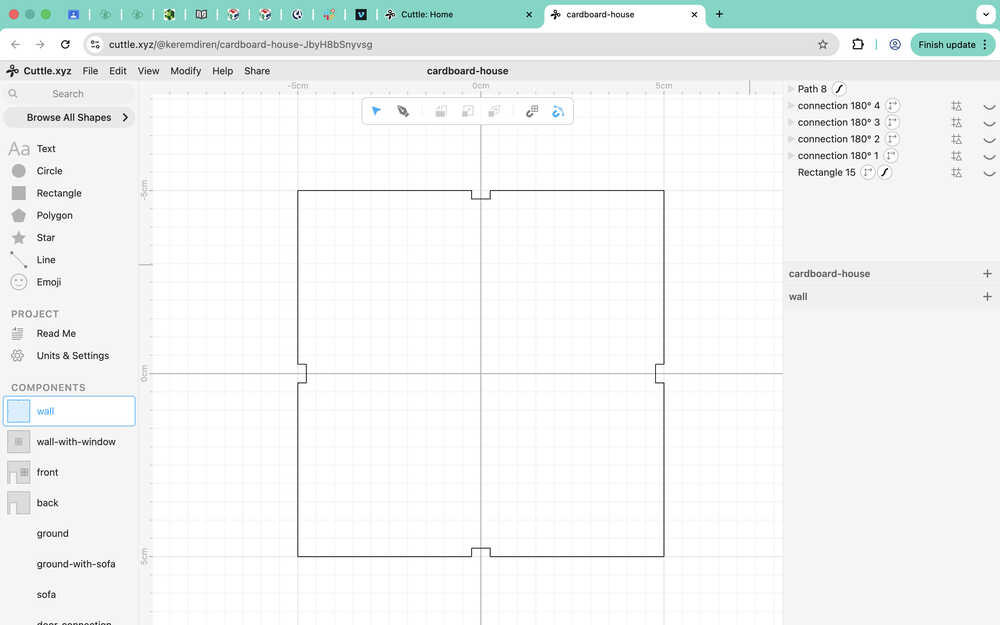This screenshot has width=1000, height=625.
Task: Click the shapes Search field
Action: click(68, 94)
